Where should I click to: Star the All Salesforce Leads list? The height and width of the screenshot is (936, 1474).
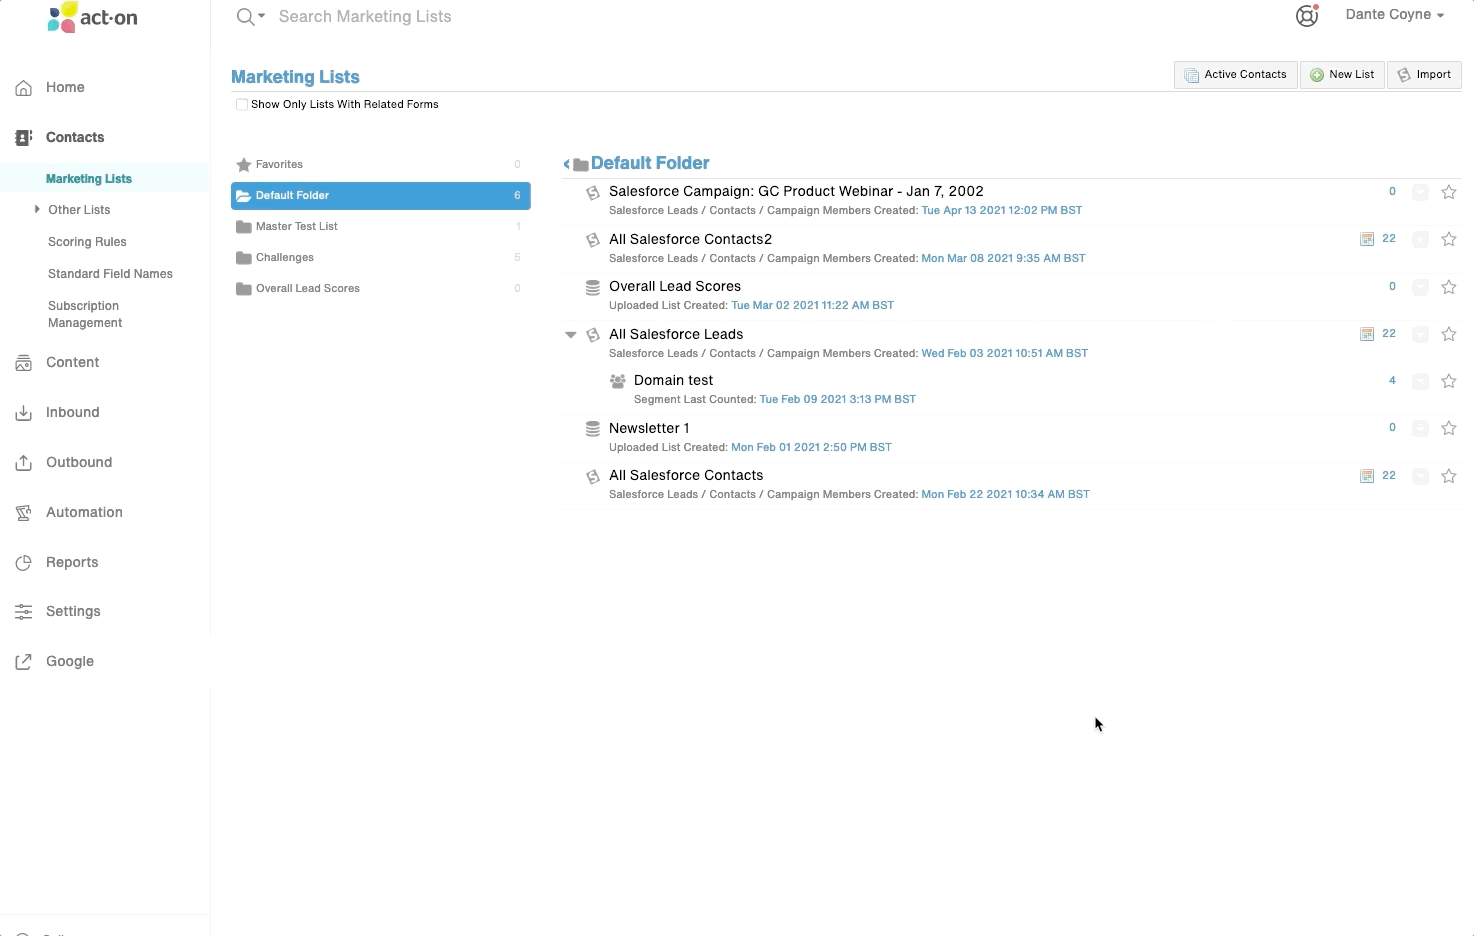click(x=1448, y=334)
